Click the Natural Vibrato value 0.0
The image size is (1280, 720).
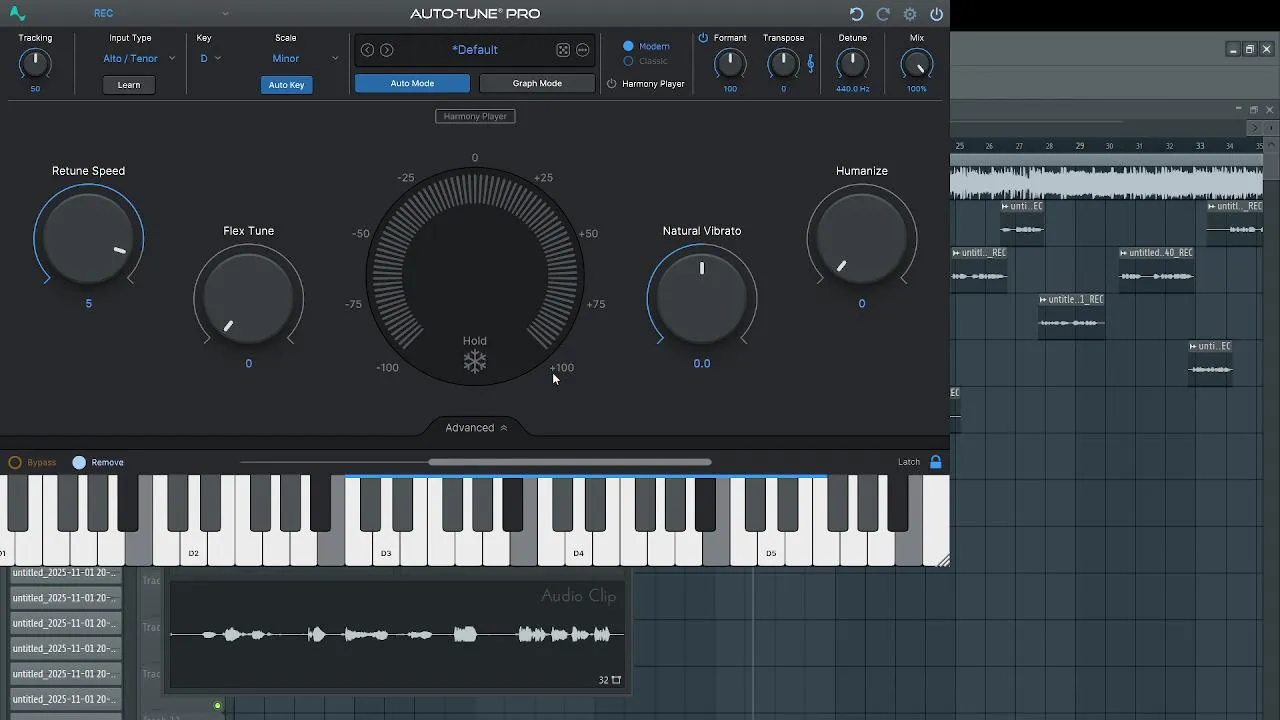coord(702,363)
